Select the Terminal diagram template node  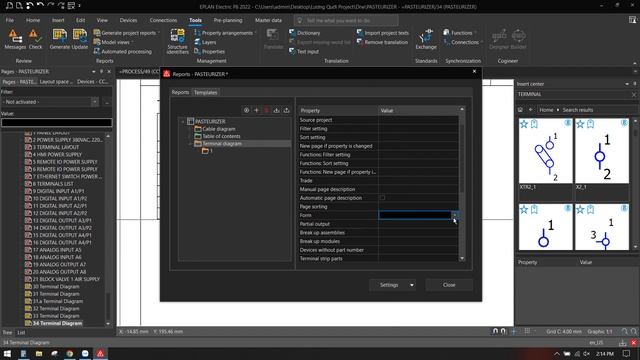222,144
